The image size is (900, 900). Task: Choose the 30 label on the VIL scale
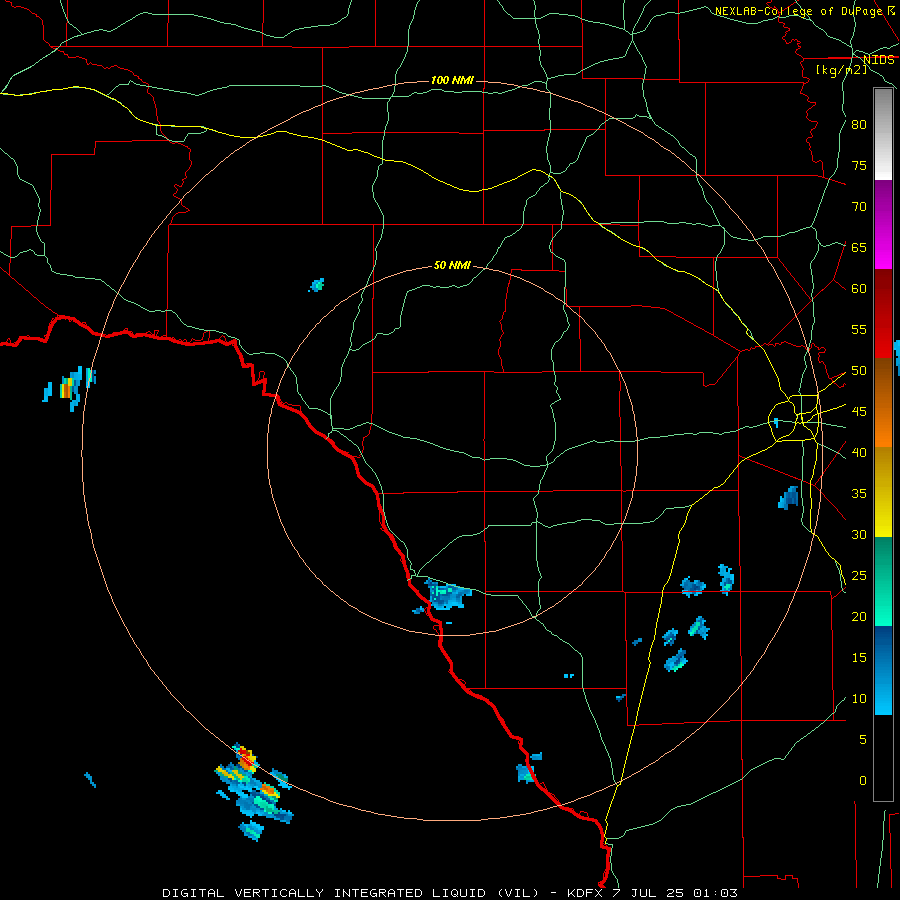[859, 535]
